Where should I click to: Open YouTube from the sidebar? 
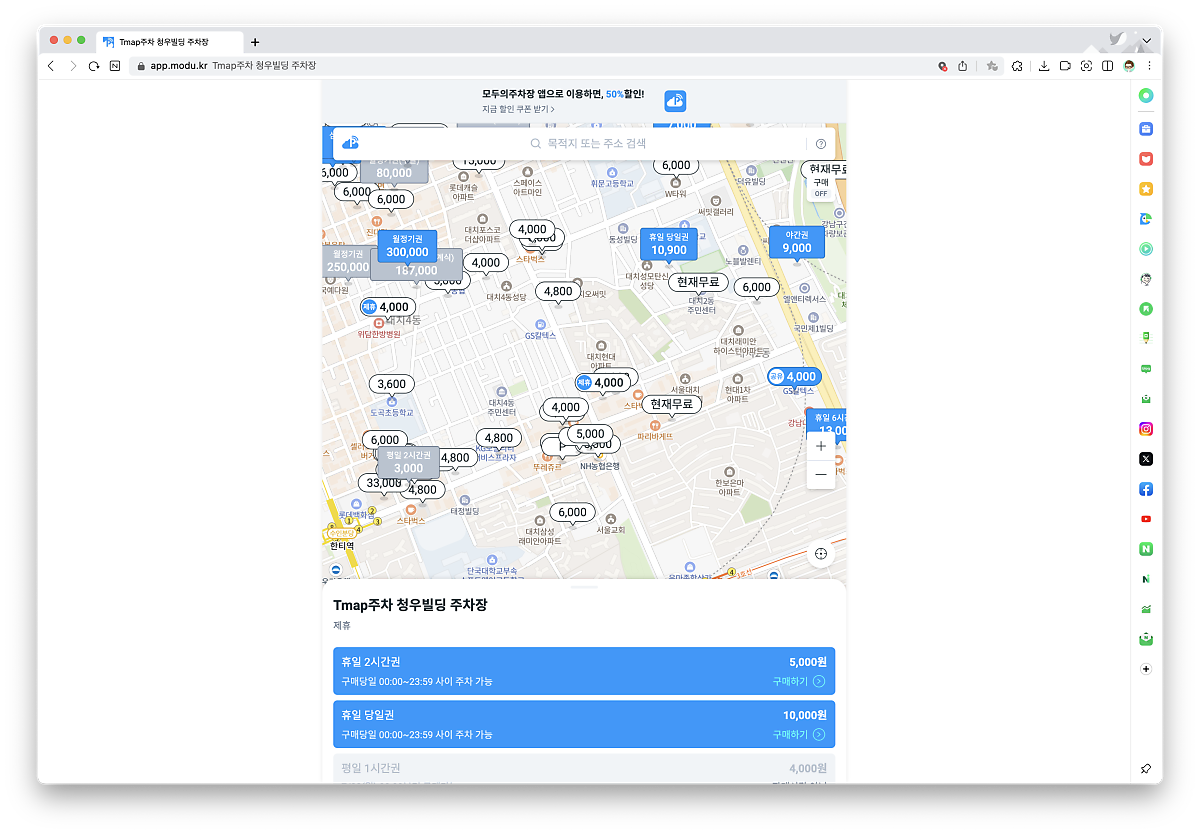pyautogui.click(x=1146, y=519)
